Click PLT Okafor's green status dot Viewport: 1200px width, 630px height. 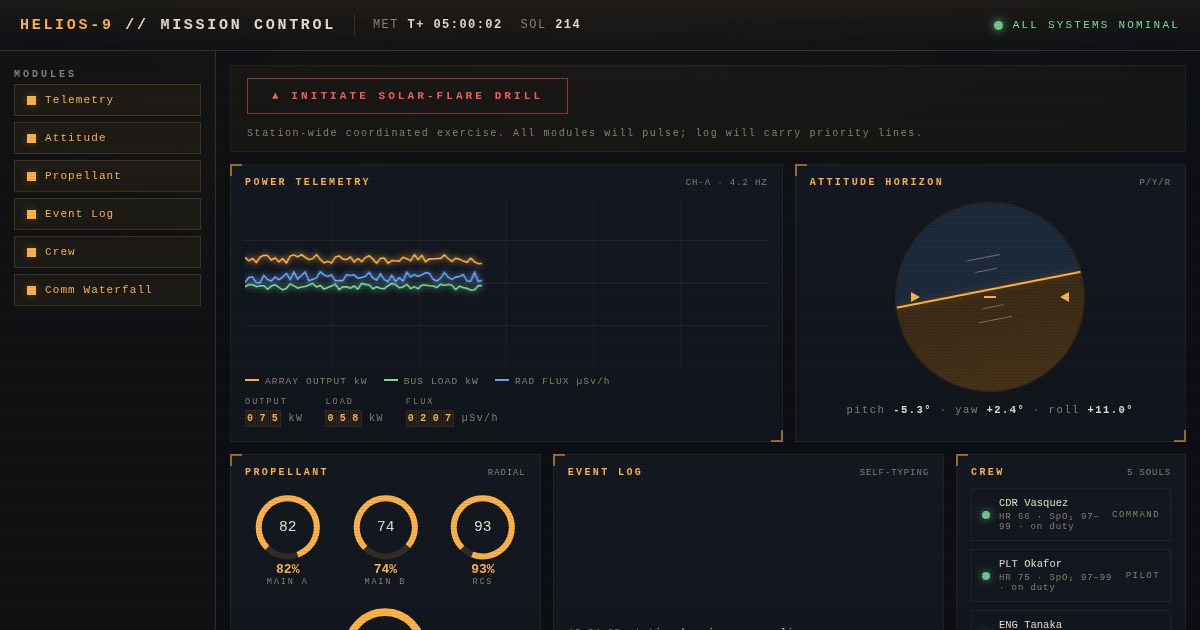click(x=986, y=576)
